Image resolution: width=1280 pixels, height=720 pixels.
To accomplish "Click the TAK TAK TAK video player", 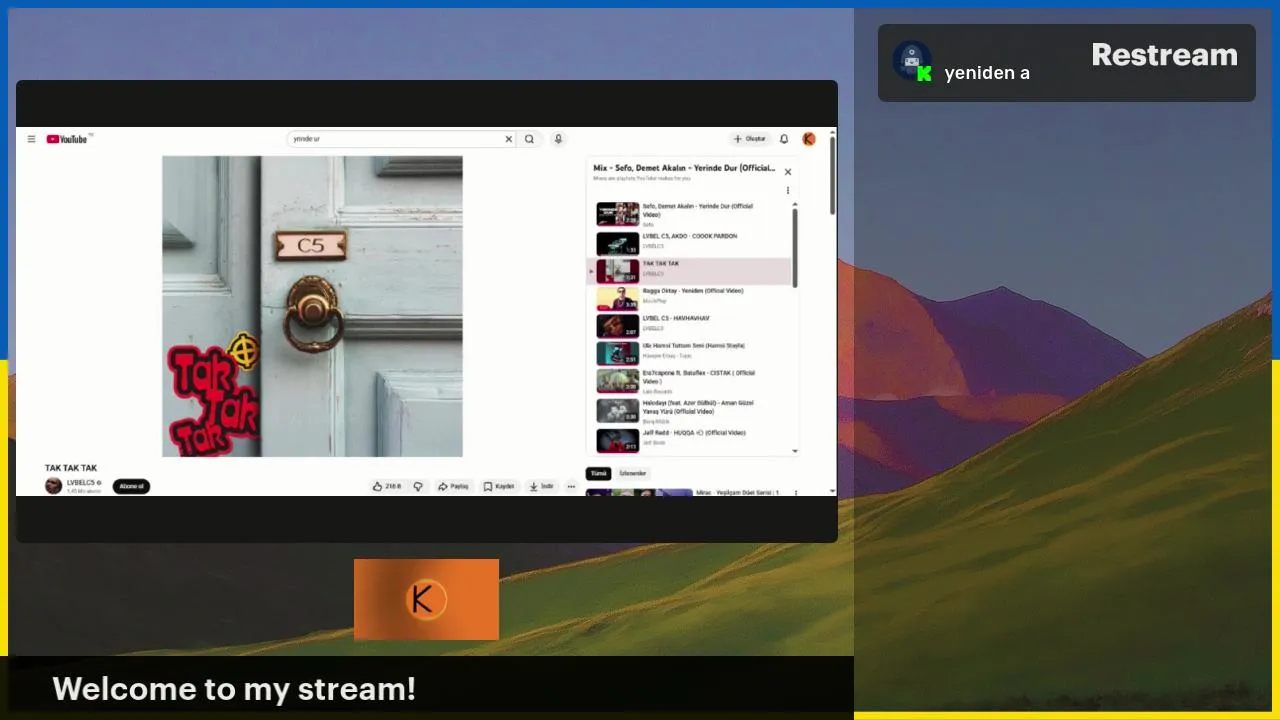I will [x=312, y=306].
